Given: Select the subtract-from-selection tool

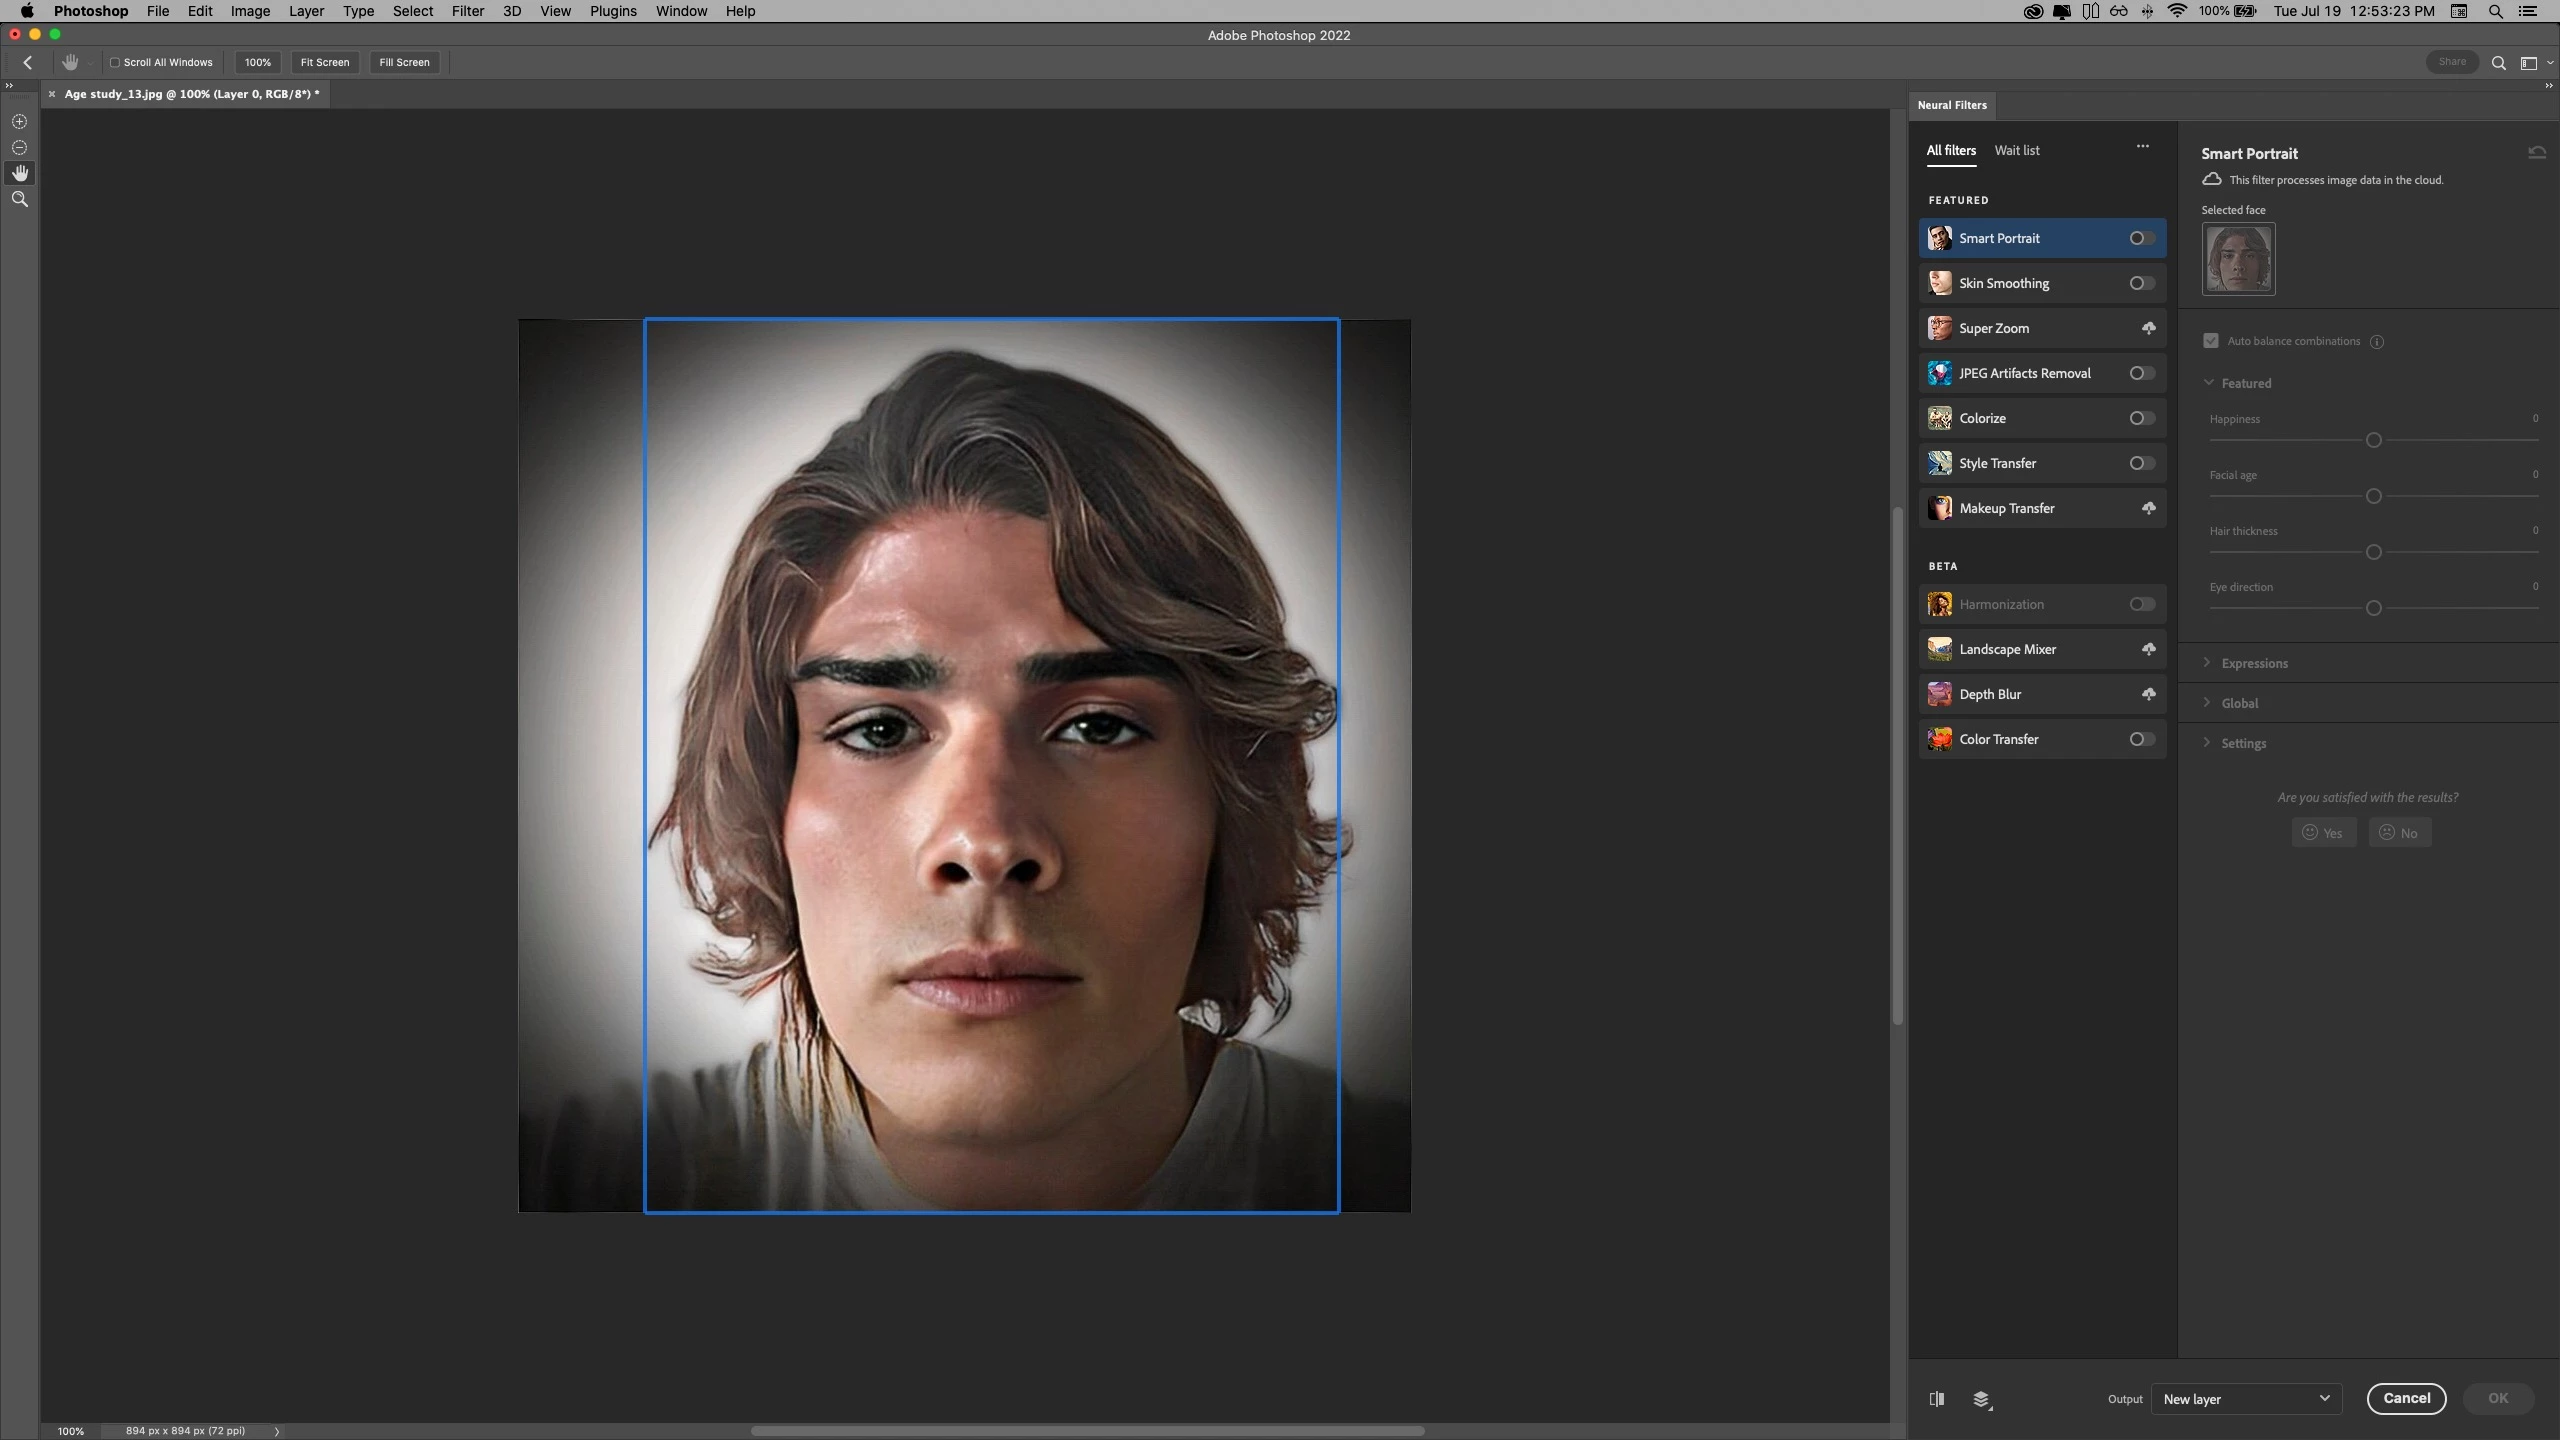Looking at the screenshot, I should (x=19, y=147).
